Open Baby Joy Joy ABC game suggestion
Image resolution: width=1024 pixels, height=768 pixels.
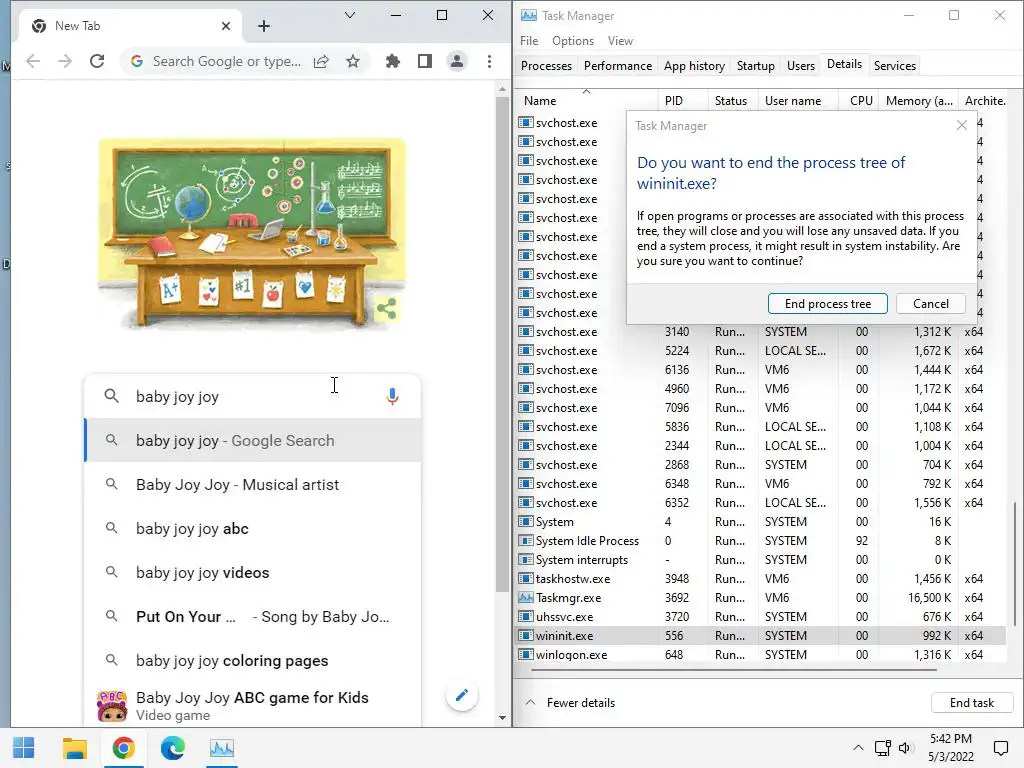click(x=253, y=705)
